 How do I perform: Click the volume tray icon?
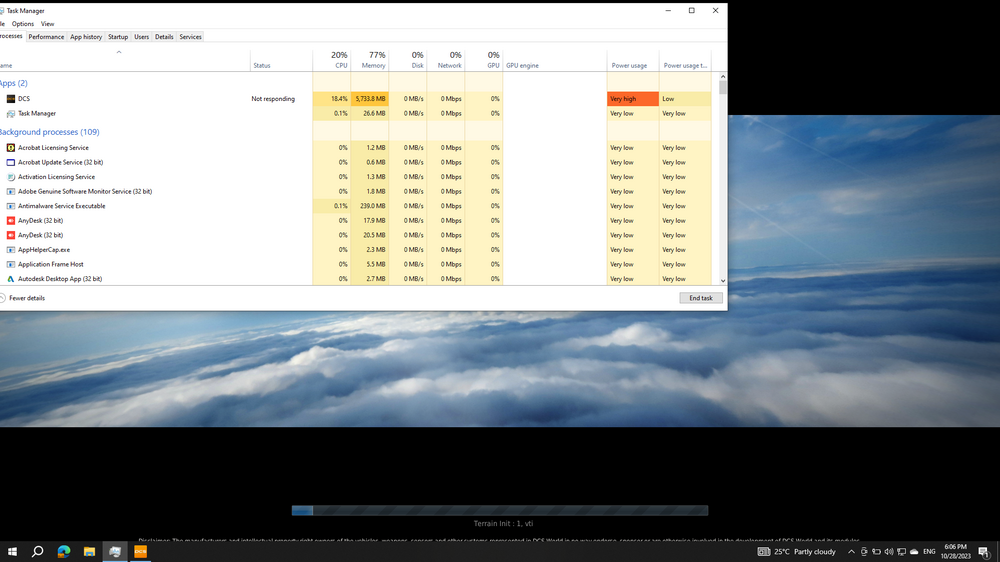click(889, 552)
